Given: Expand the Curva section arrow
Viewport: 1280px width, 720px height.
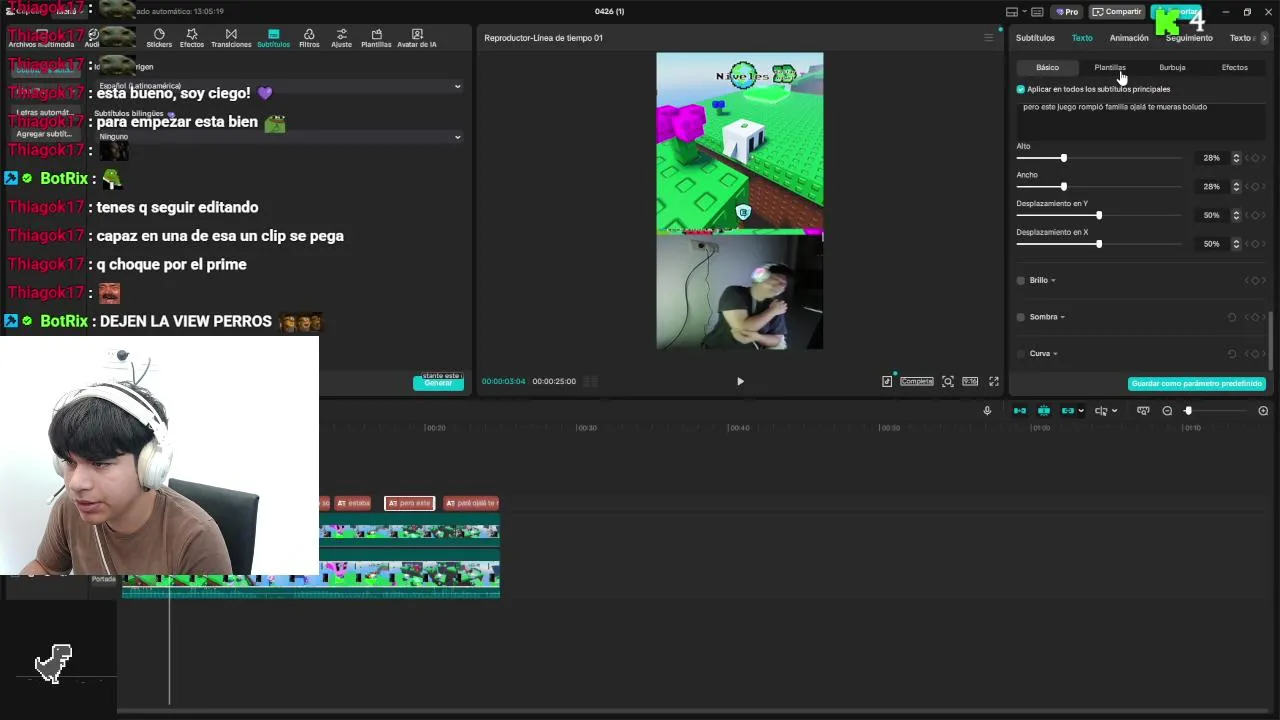Looking at the screenshot, I should click(1055, 354).
